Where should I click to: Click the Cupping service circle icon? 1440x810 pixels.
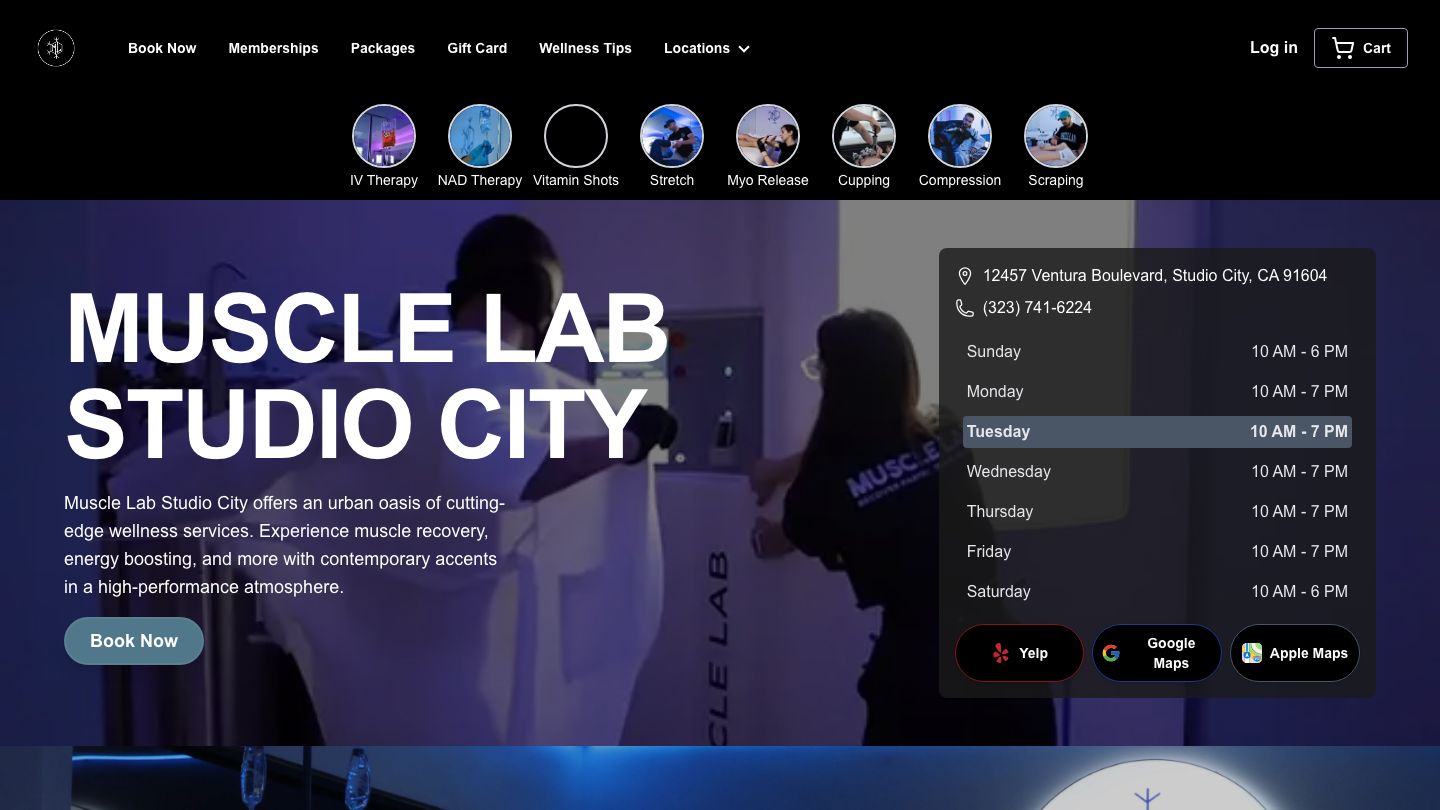[x=864, y=136]
